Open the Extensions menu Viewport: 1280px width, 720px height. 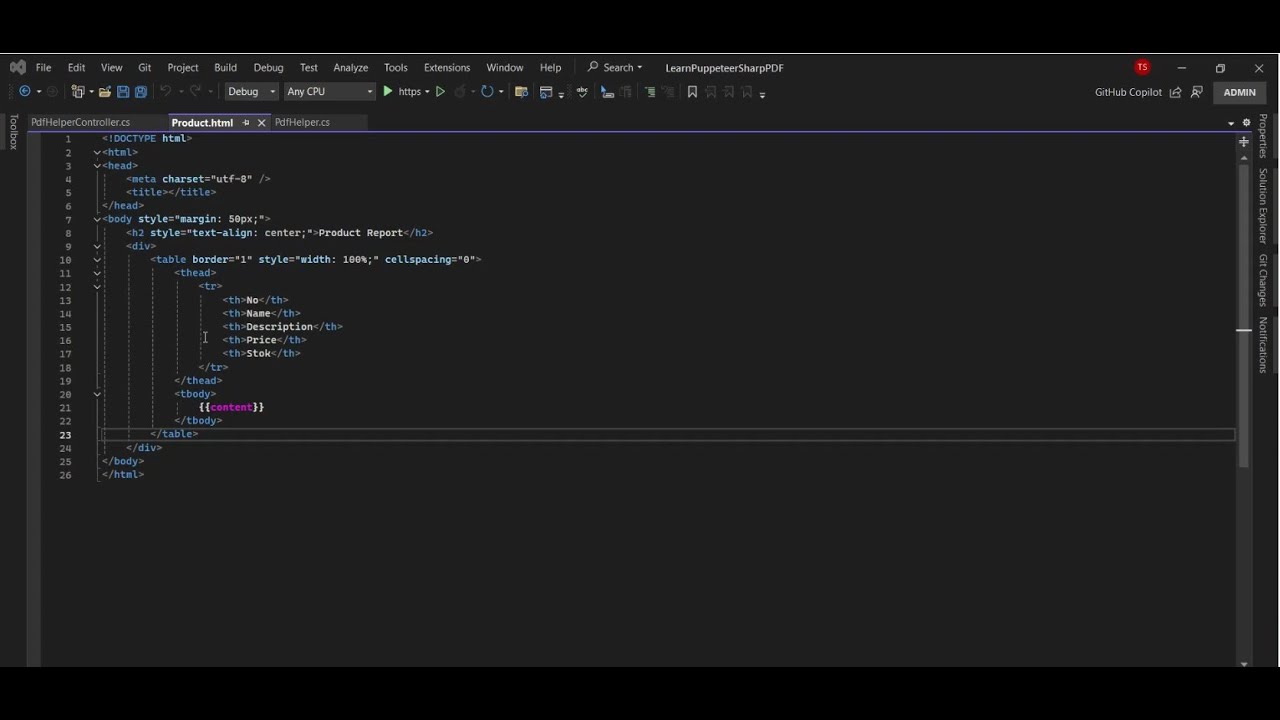click(447, 67)
